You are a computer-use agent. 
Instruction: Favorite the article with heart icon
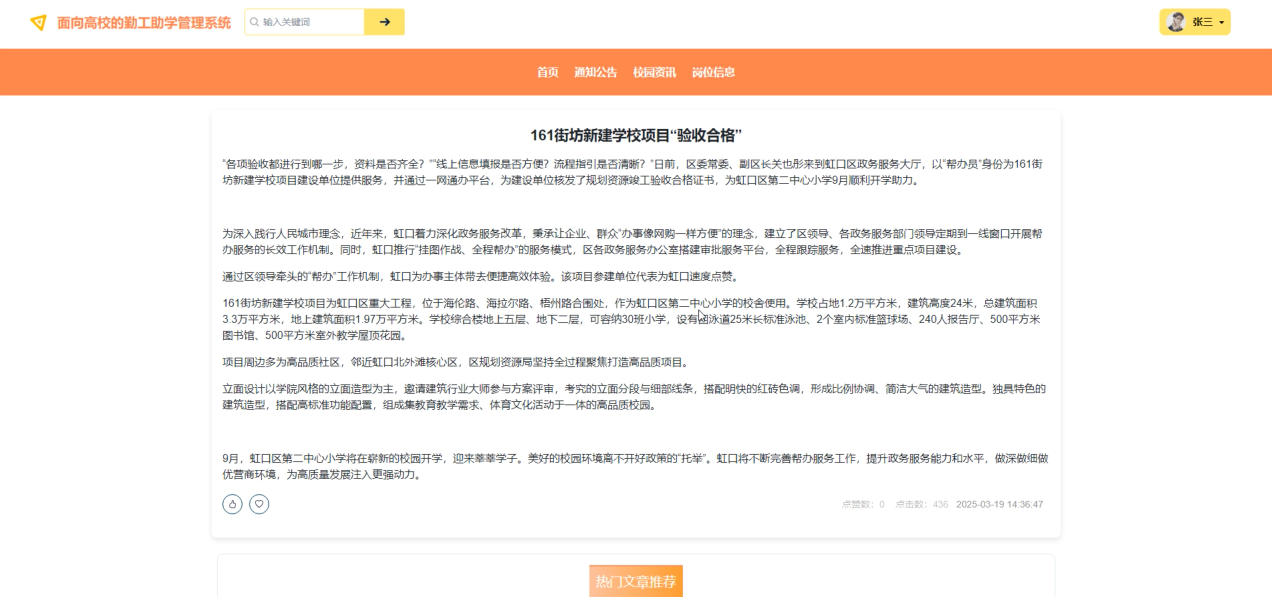(259, 504)
